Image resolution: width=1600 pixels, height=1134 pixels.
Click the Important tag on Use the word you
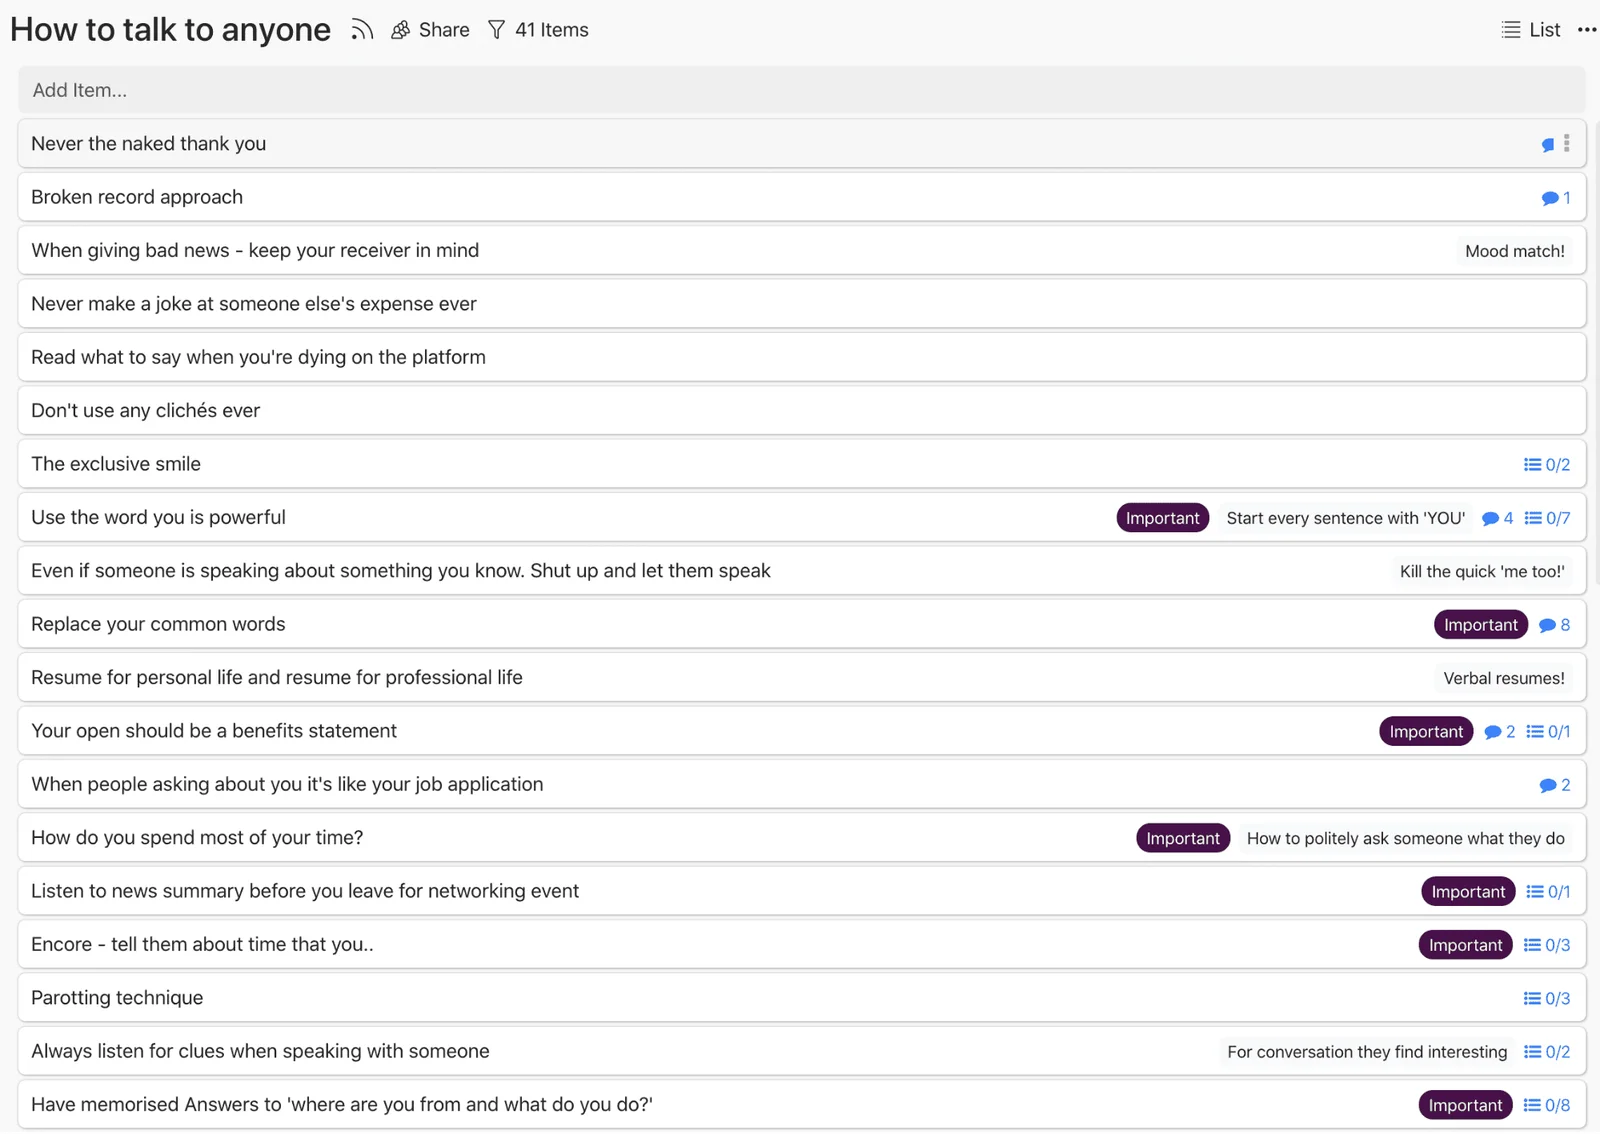1163,518
